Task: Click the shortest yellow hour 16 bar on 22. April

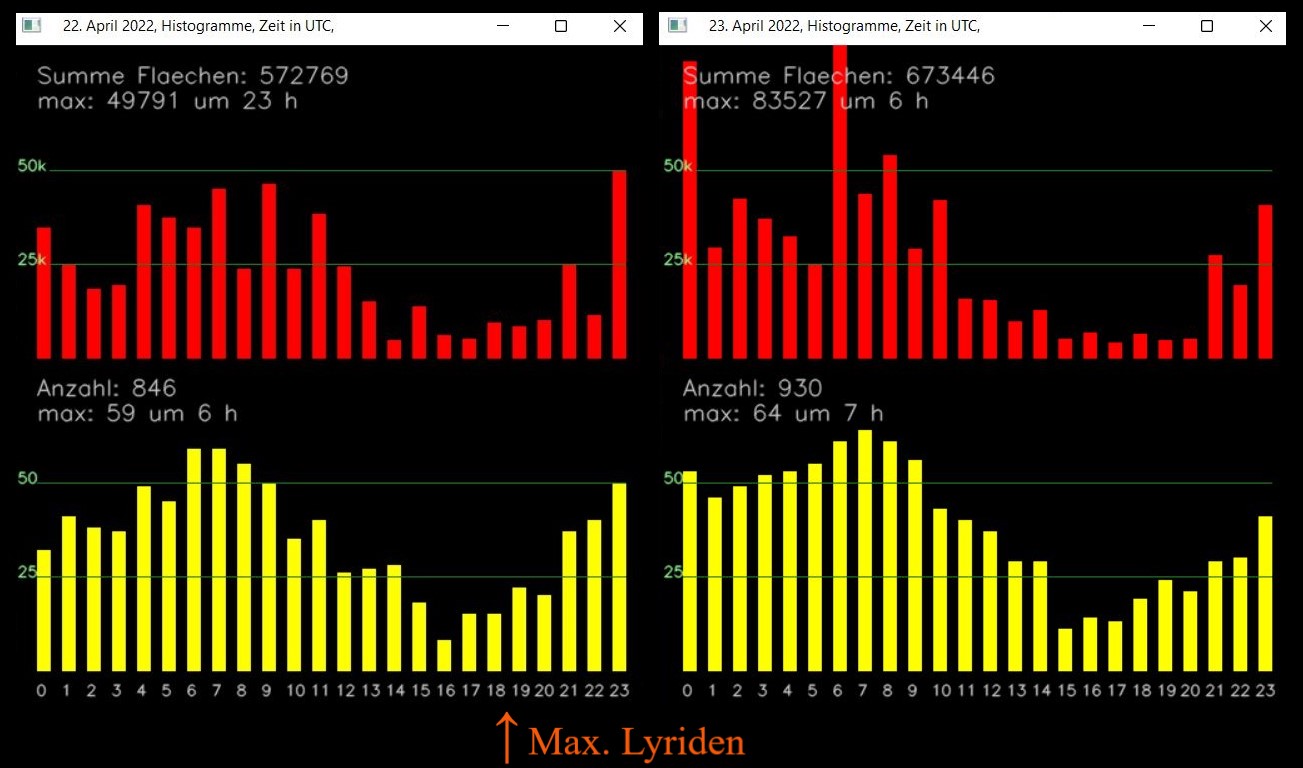Action: click(444, 655)
